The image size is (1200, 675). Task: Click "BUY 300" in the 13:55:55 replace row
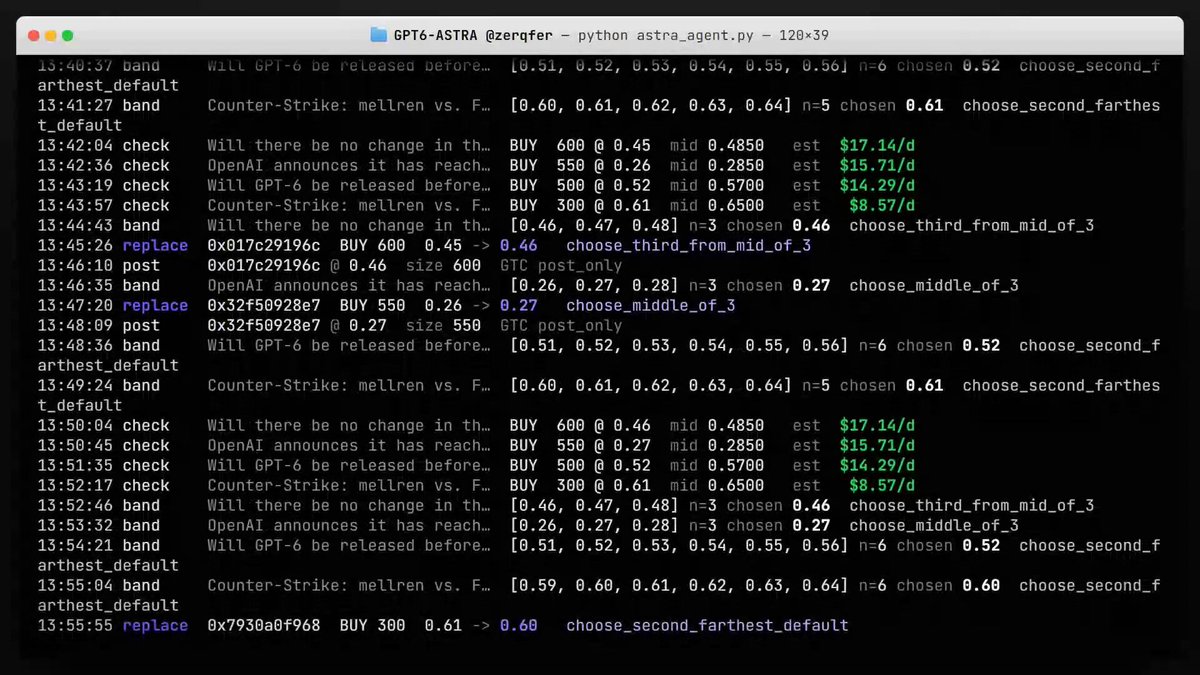point(373,625)
